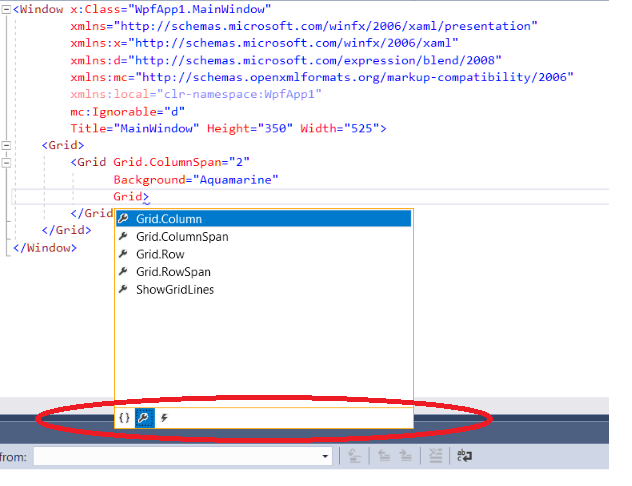Click the outer closing </Grid> tag
Screen dimensions: 632x486
[67, 230]
